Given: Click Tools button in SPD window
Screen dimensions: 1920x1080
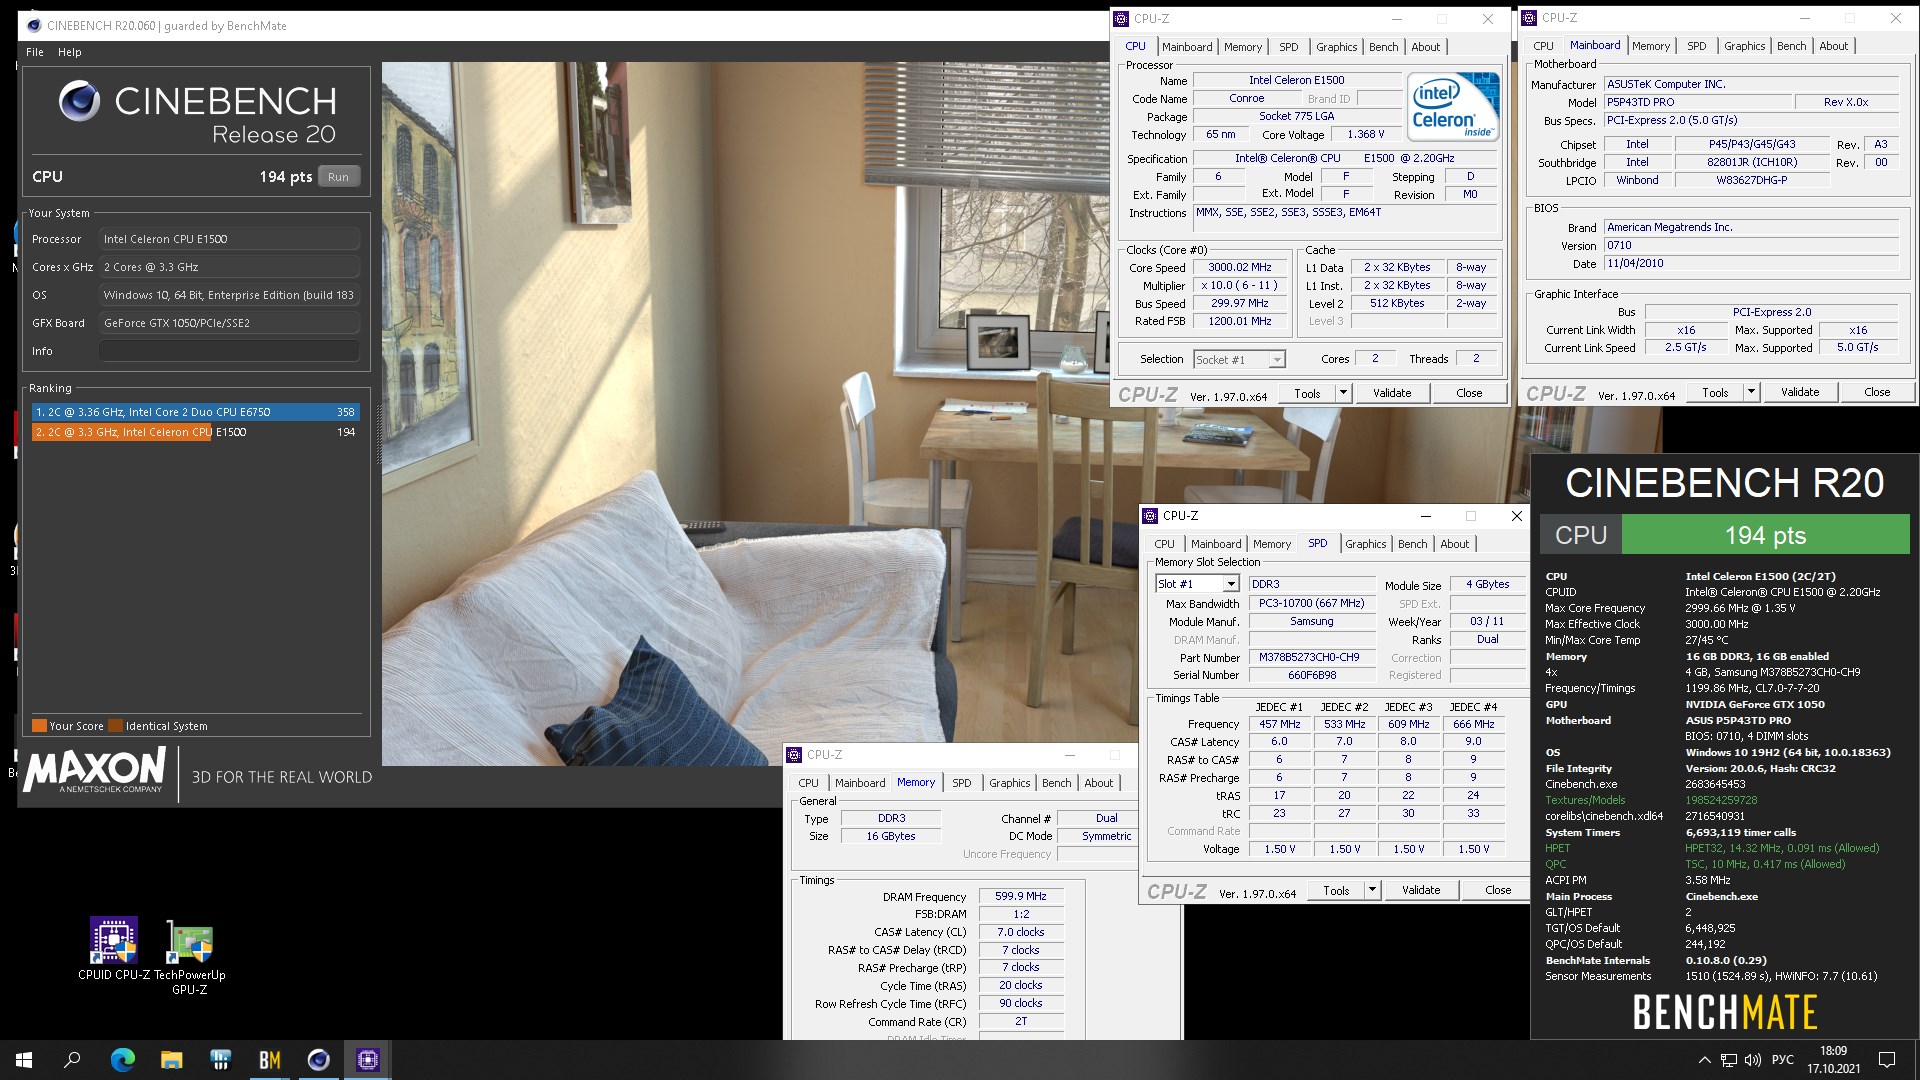Looking at the screenshot, I should [1336, 890].
